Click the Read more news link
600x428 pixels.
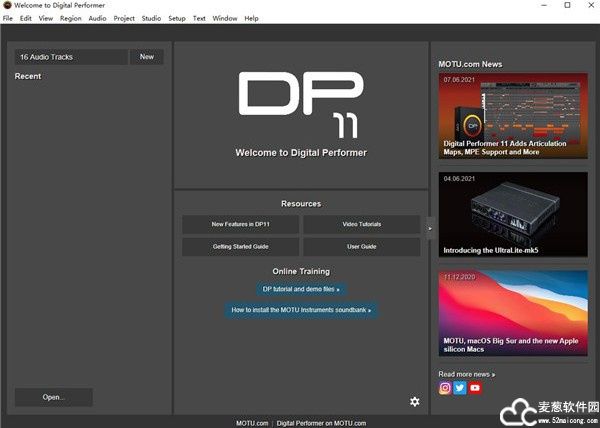(x=466, y=374)
